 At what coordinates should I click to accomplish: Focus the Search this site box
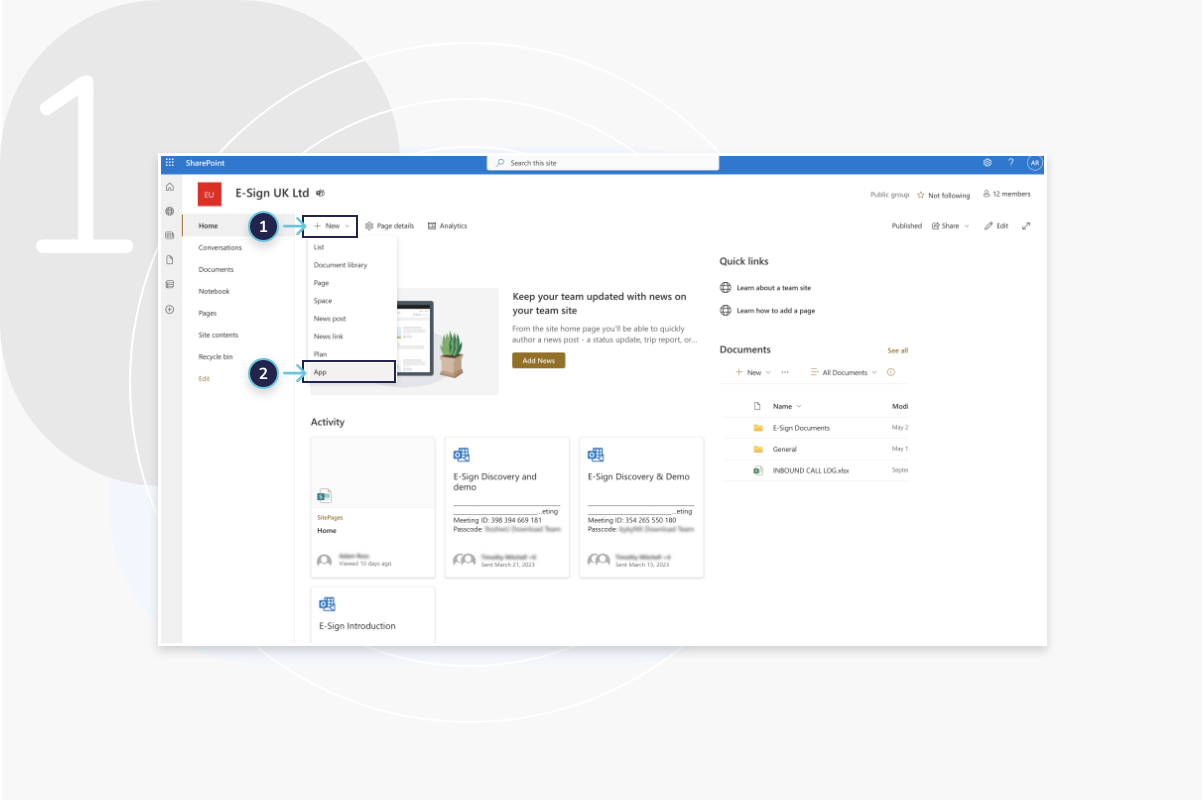(603, 163)
